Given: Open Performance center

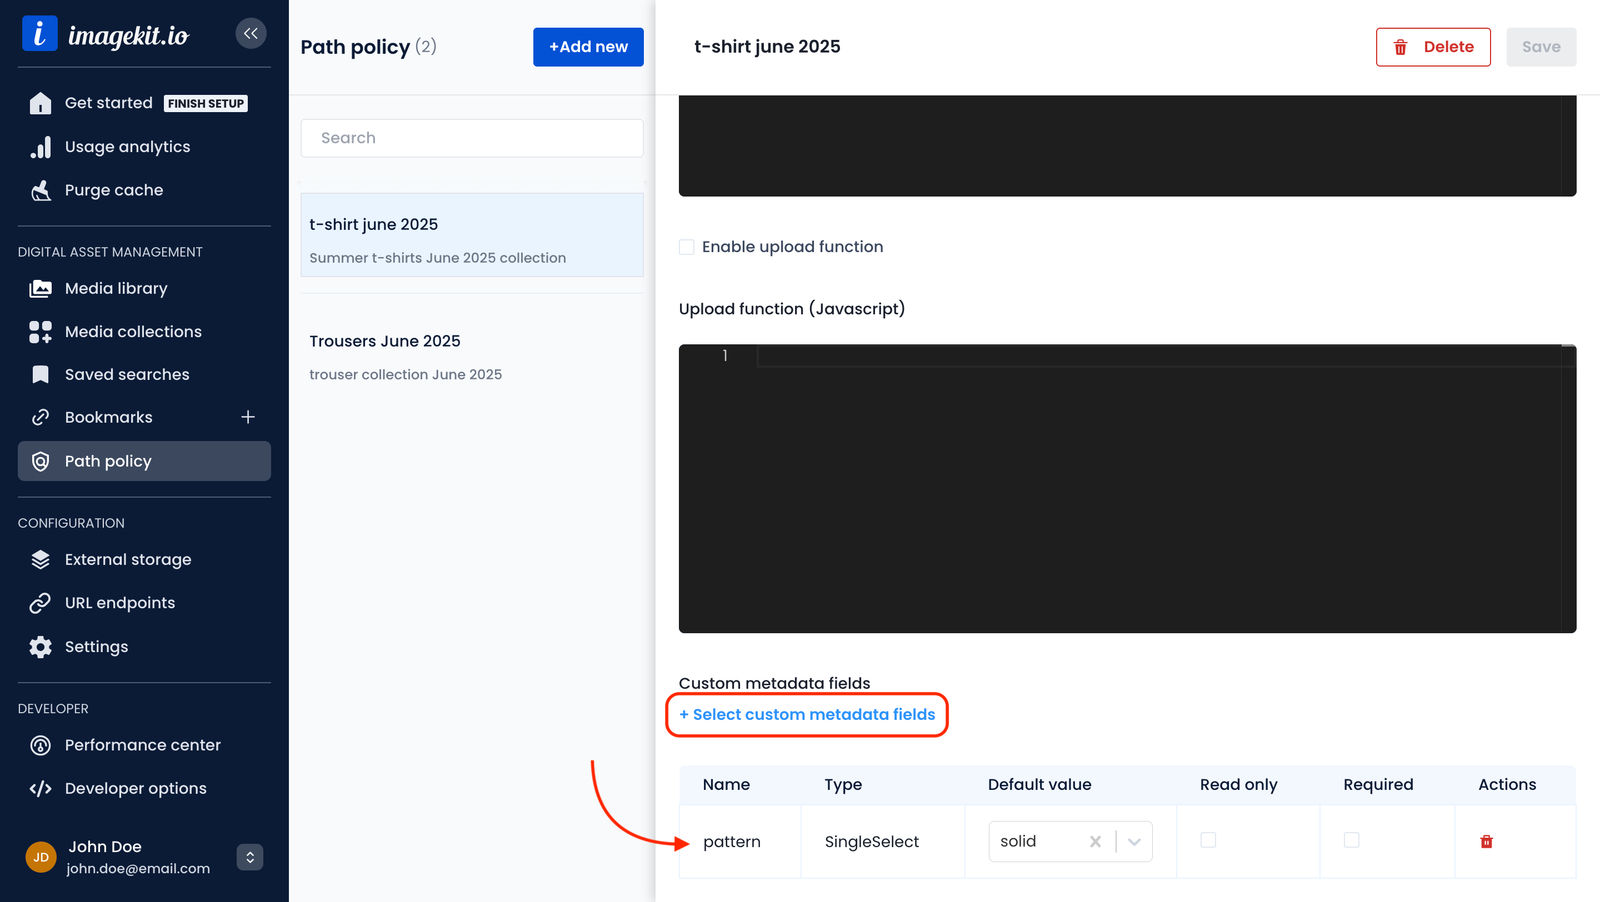Looking at the screenshot, I should pos(143,745).
